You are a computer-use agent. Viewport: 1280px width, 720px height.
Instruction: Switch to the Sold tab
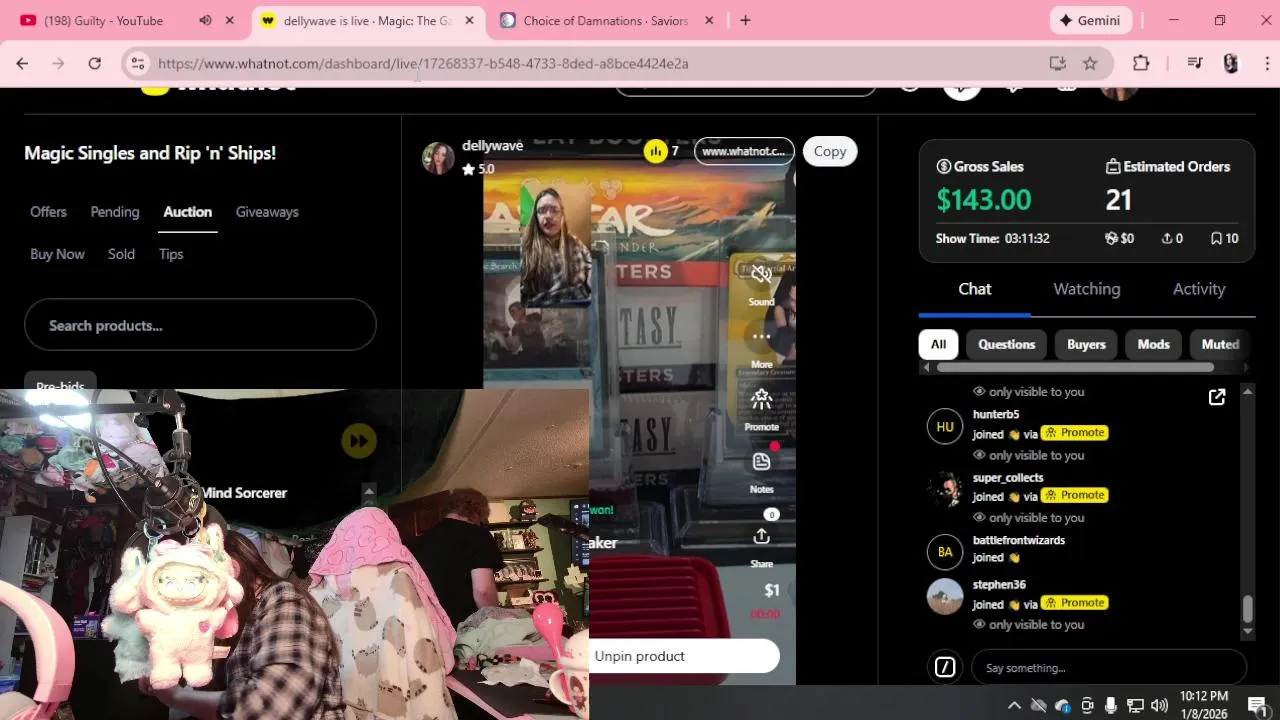(121, 254)
